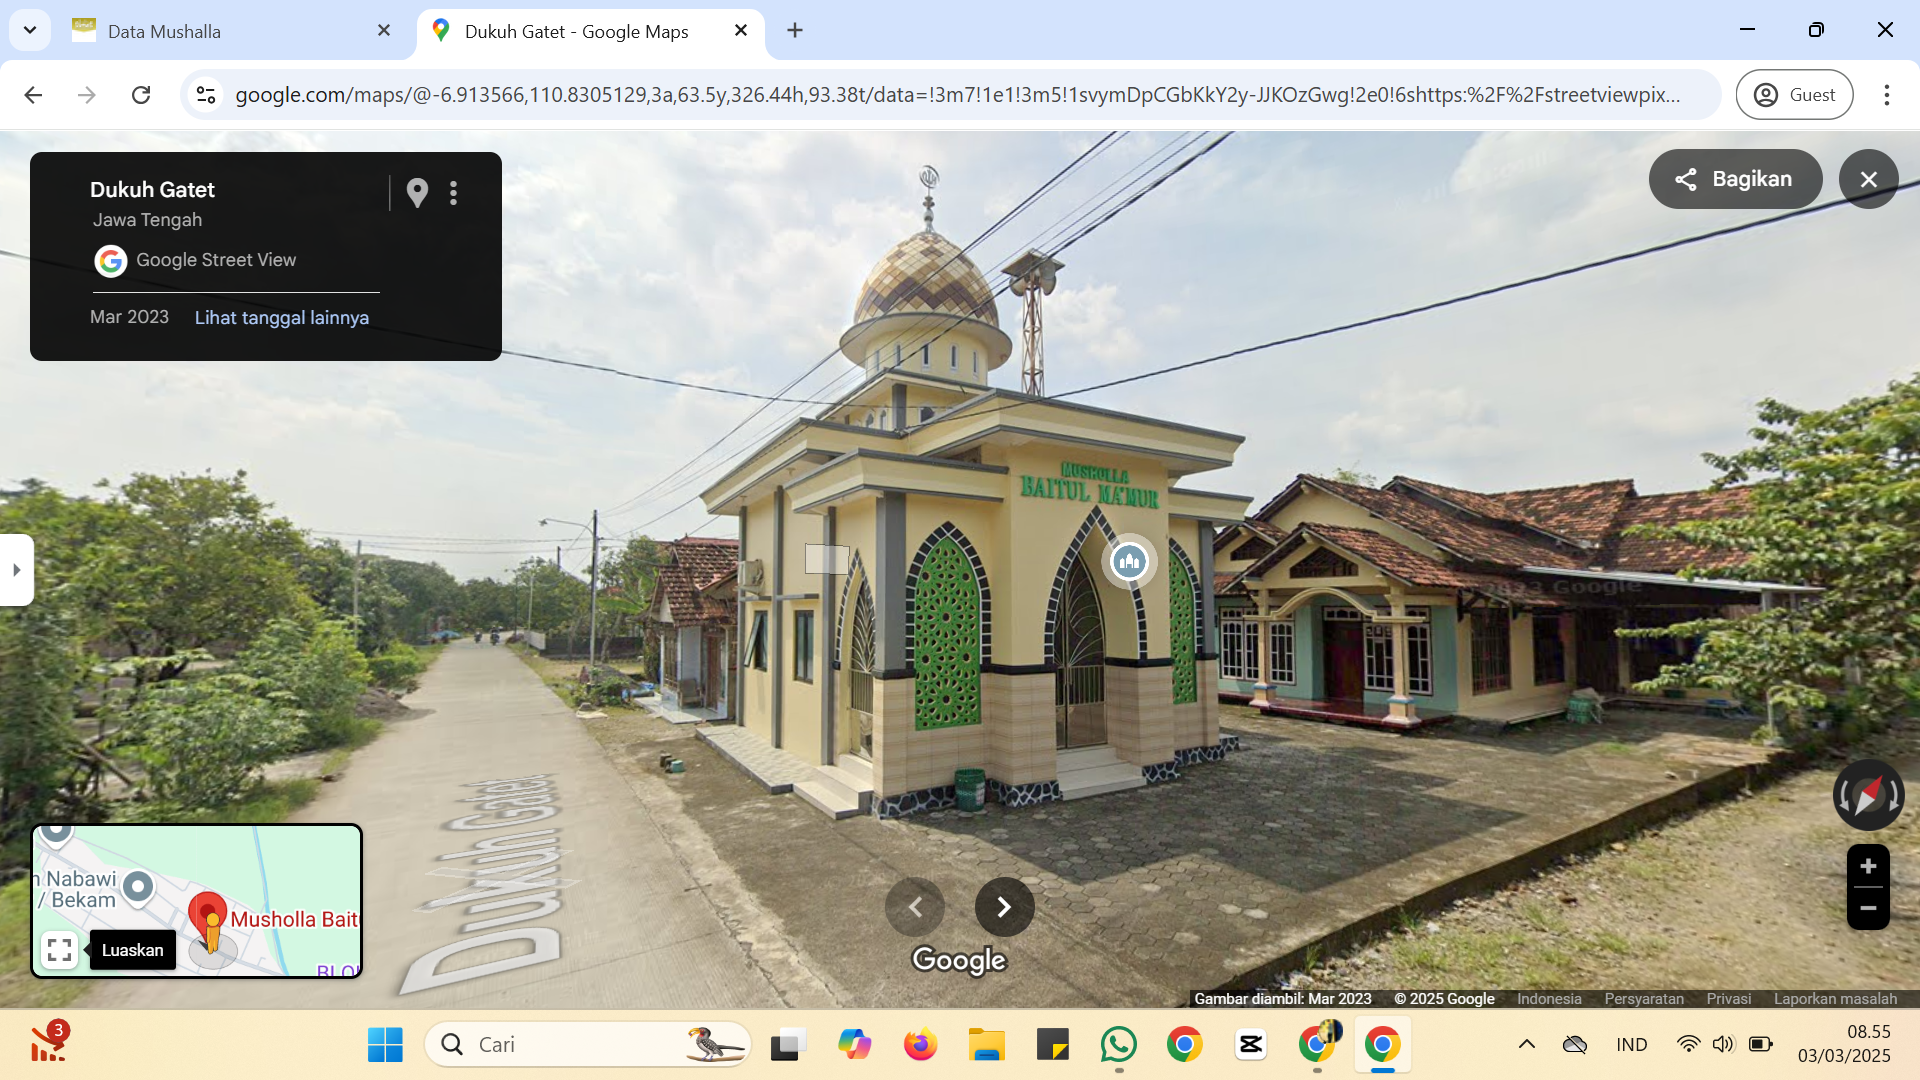This screenshot has height=1080, width=1920.
Task: Launch Copilot from the taskbar
Action: (x=854, y=1045)
